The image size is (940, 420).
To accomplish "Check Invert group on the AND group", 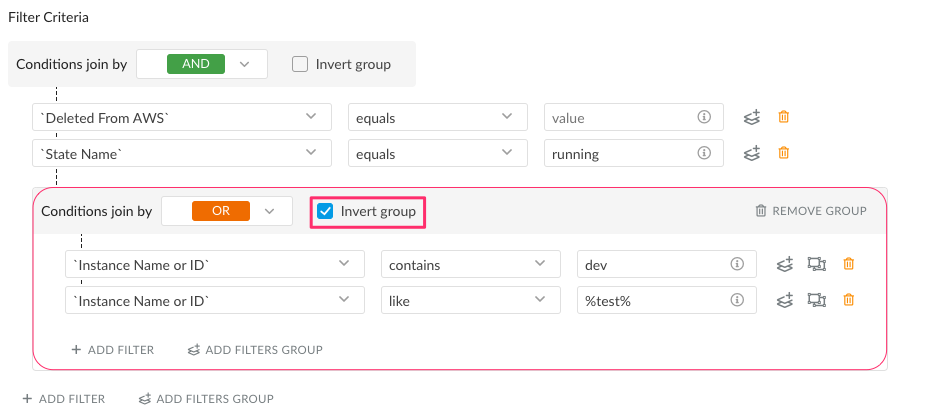I will coord(300,64).
